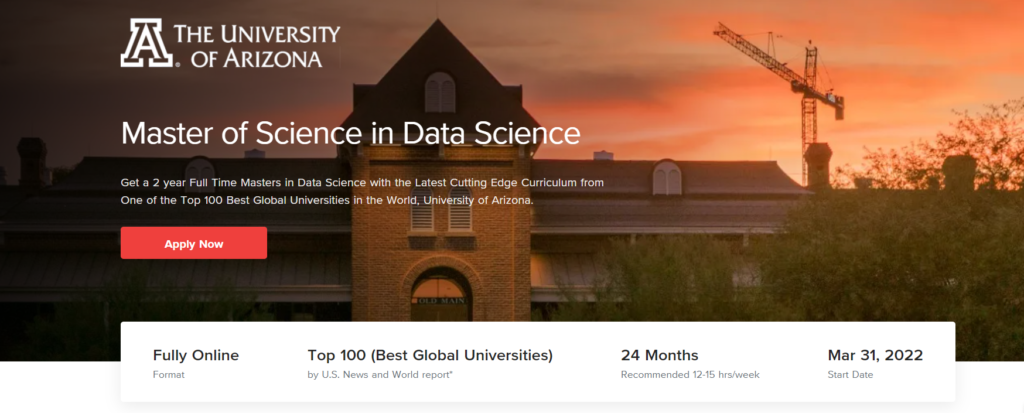1024x413 pixels.
Task: Click "The University of Arizona" wordmark text
Action: click(x=257, y=46)
